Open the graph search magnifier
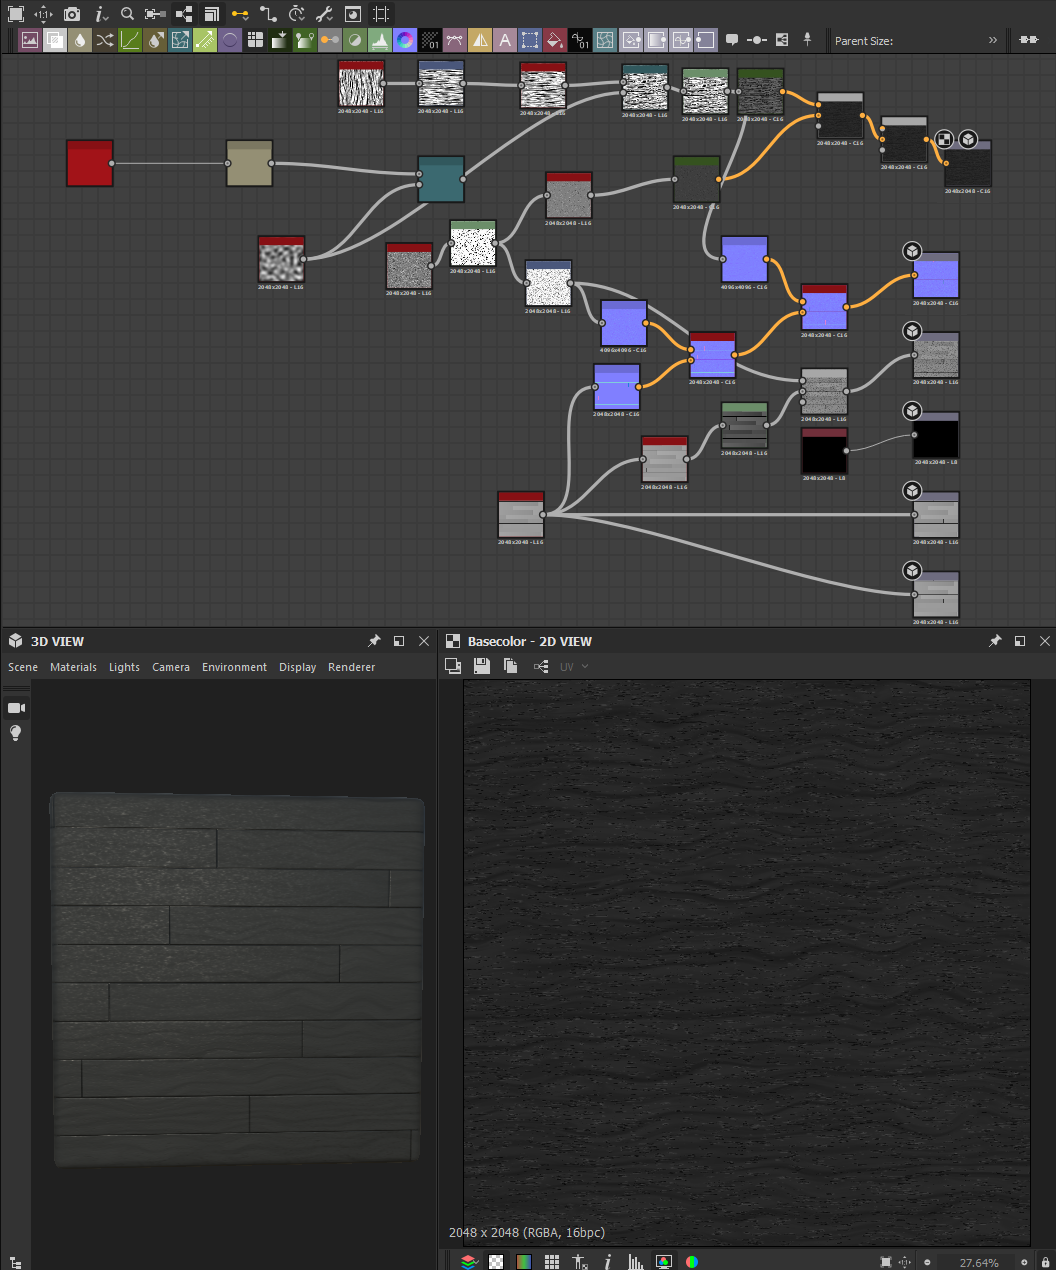This screenshot has width=1056, height=1270. click(127, 14)
